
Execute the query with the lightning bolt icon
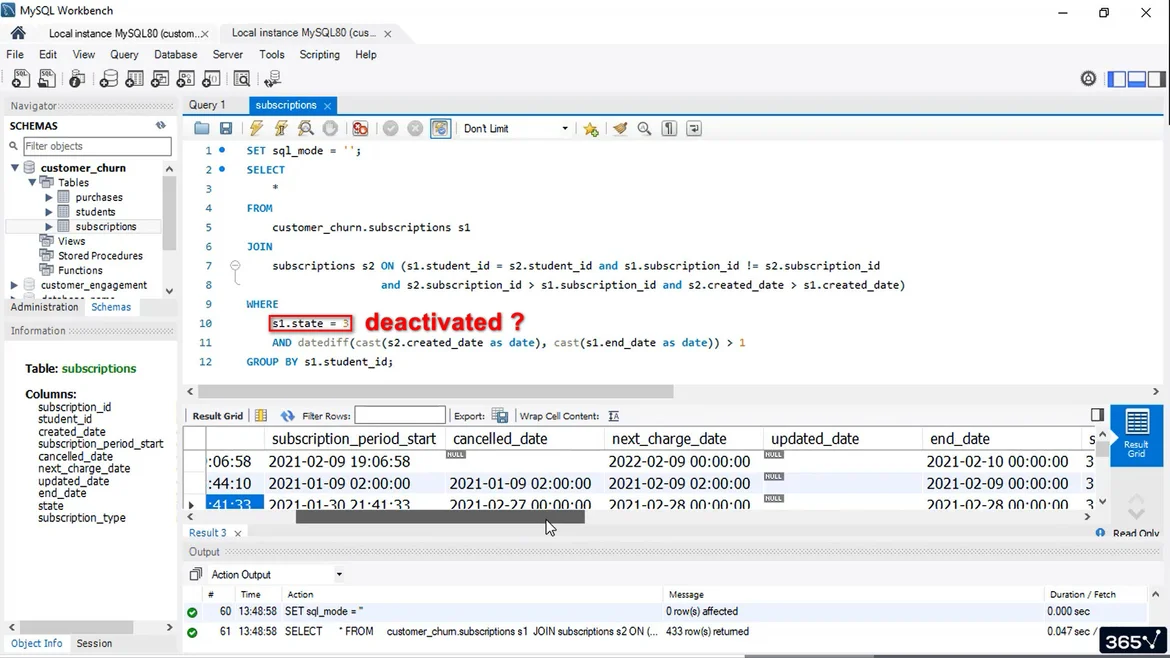(x=256, y=129)
